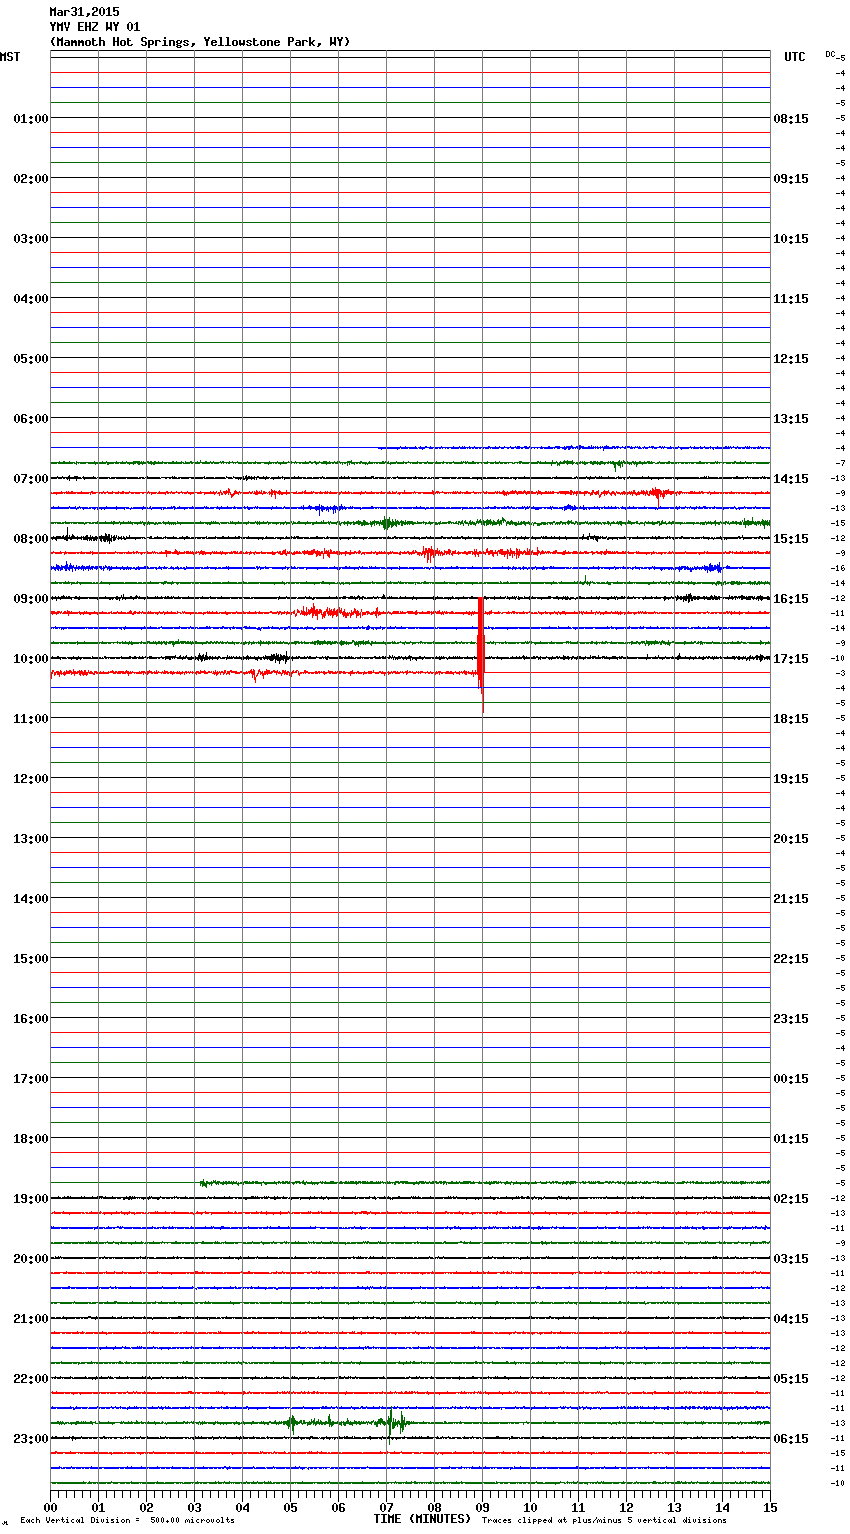850x1534 pixels.
Task: Select the 07:00 MST time label
Action: click(x=31, y=479)
